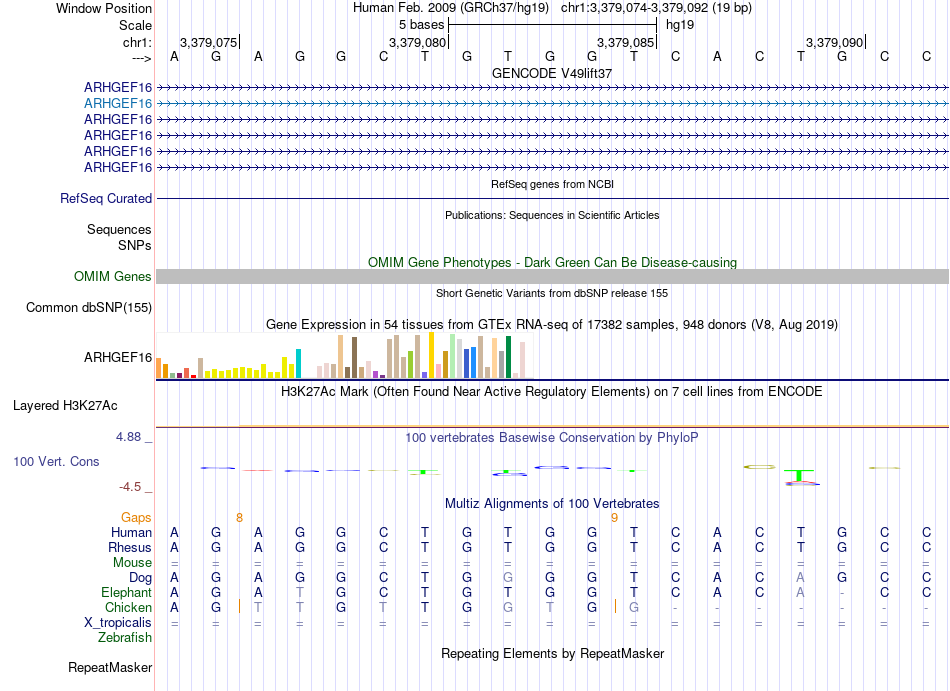Click the orange gap count 9
Image resolution: width=950 pixels, height=691 pixels.
pyautogui.click(x=614, y=518)
